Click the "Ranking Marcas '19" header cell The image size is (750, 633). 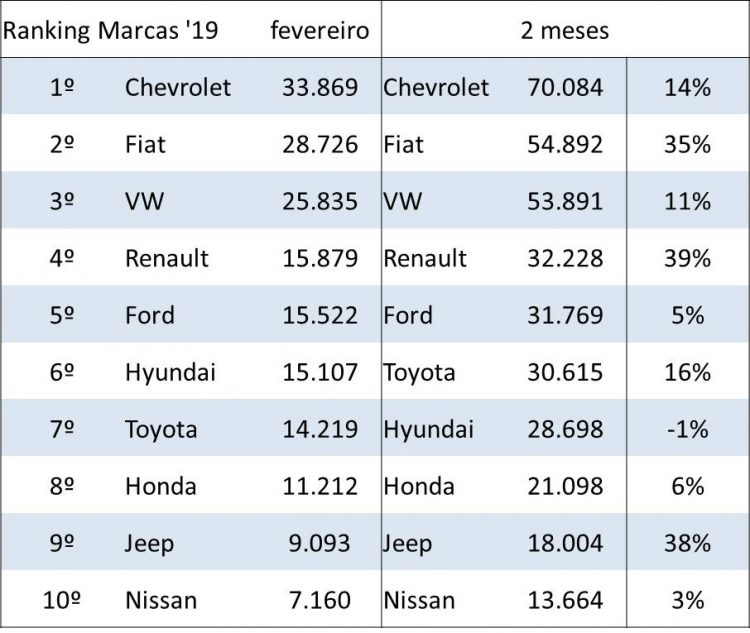(110, 30)
